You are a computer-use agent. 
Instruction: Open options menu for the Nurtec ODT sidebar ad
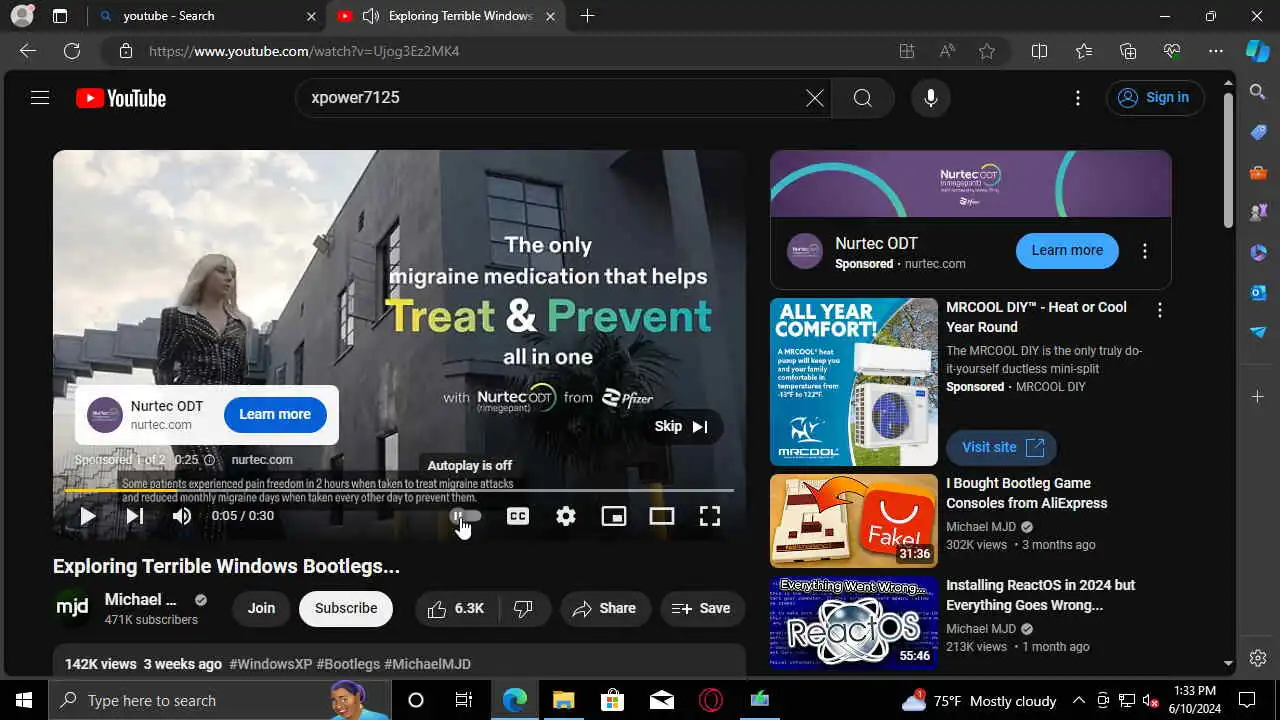[1145, 251]
